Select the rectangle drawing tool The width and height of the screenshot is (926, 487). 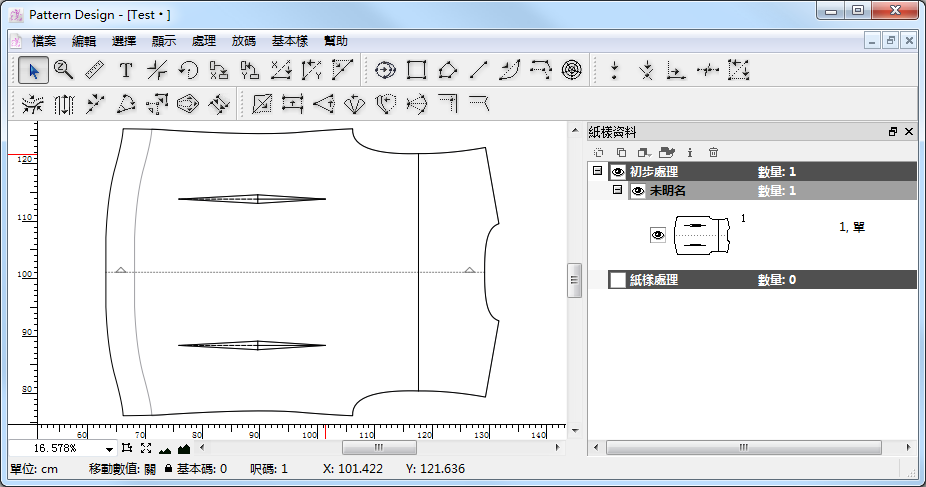pyautogui.click(x=417, y=70)
